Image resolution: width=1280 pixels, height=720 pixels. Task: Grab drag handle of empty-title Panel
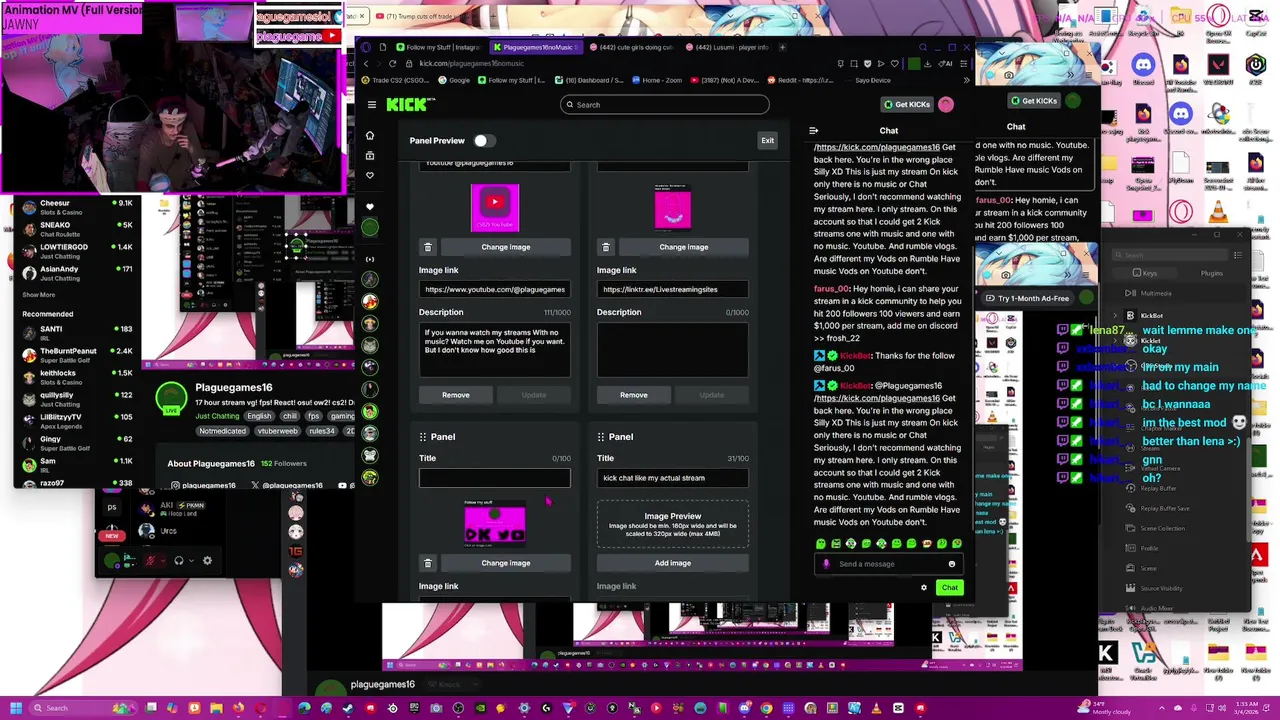point(423,437)
